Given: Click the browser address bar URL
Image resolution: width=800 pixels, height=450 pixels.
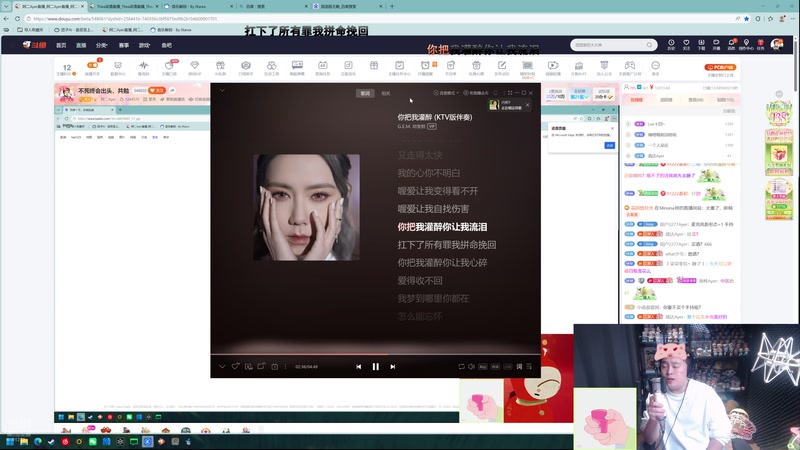Looking at the screenshot, I should pos(125,19).
